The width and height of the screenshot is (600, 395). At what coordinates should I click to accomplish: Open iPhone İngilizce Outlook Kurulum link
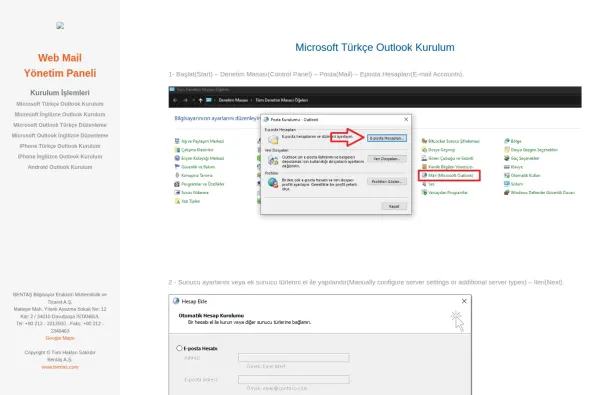(60, 157)
